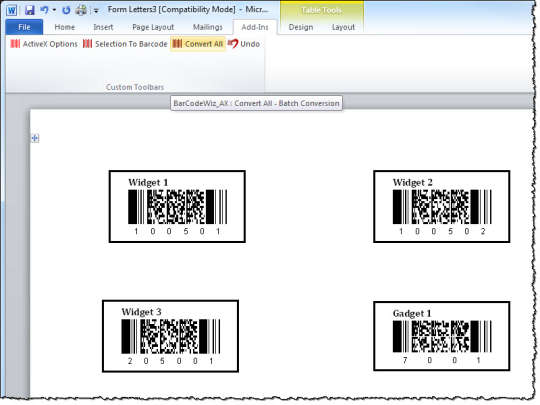This screenshot has height=405, width=540.
Task: Click the red Undo arrow icon
Action: (233, 44)
